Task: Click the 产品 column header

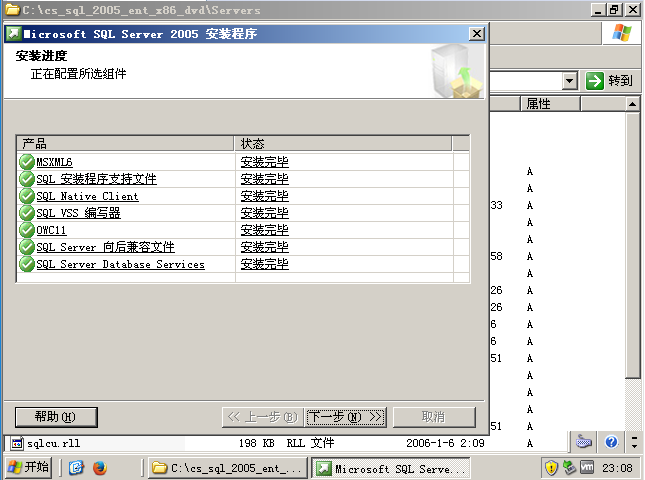Action: 125,144
